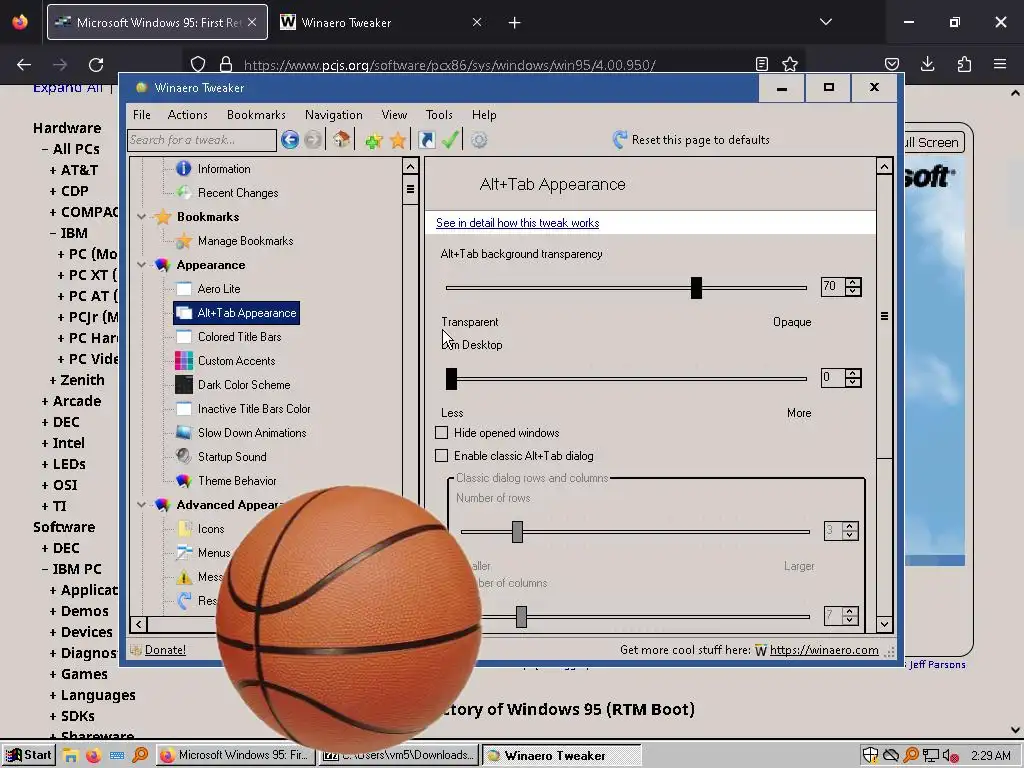1024x768 pixels.
Task: Bookmark page with Firefox star icon
Action: click(790, 64)
